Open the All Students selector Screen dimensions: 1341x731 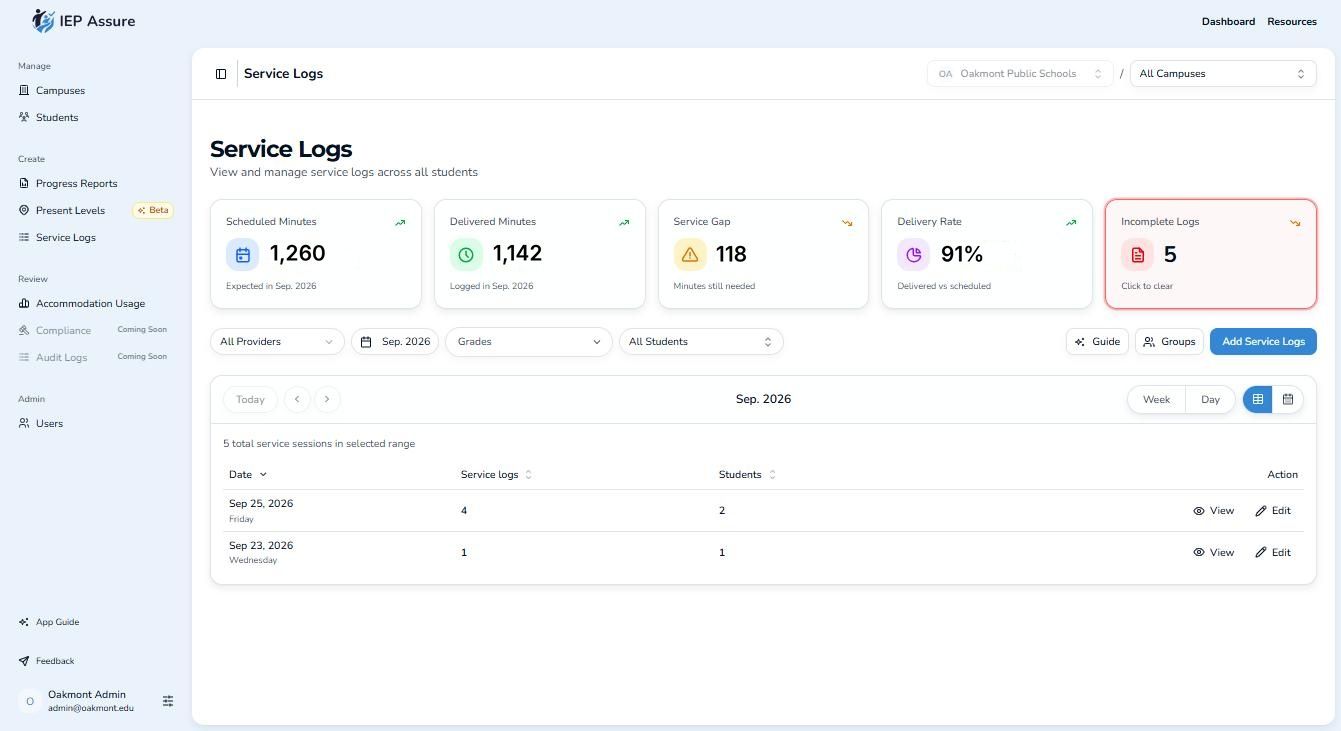point(701,342)
